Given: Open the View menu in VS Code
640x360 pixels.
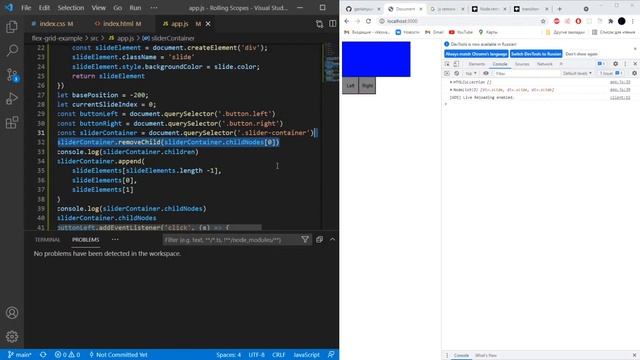Looking at the screenshot, I should [x=98, y=8].
